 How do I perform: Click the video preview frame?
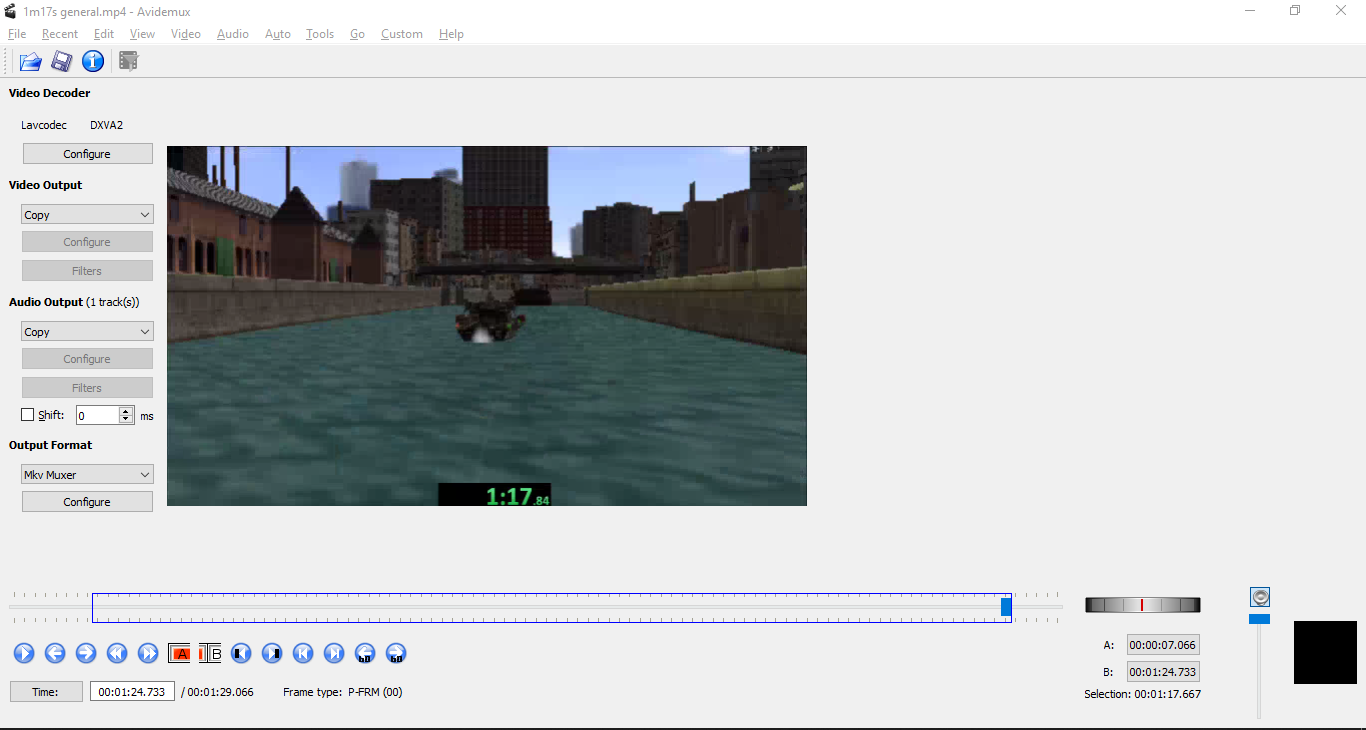[x=487, y=326]
